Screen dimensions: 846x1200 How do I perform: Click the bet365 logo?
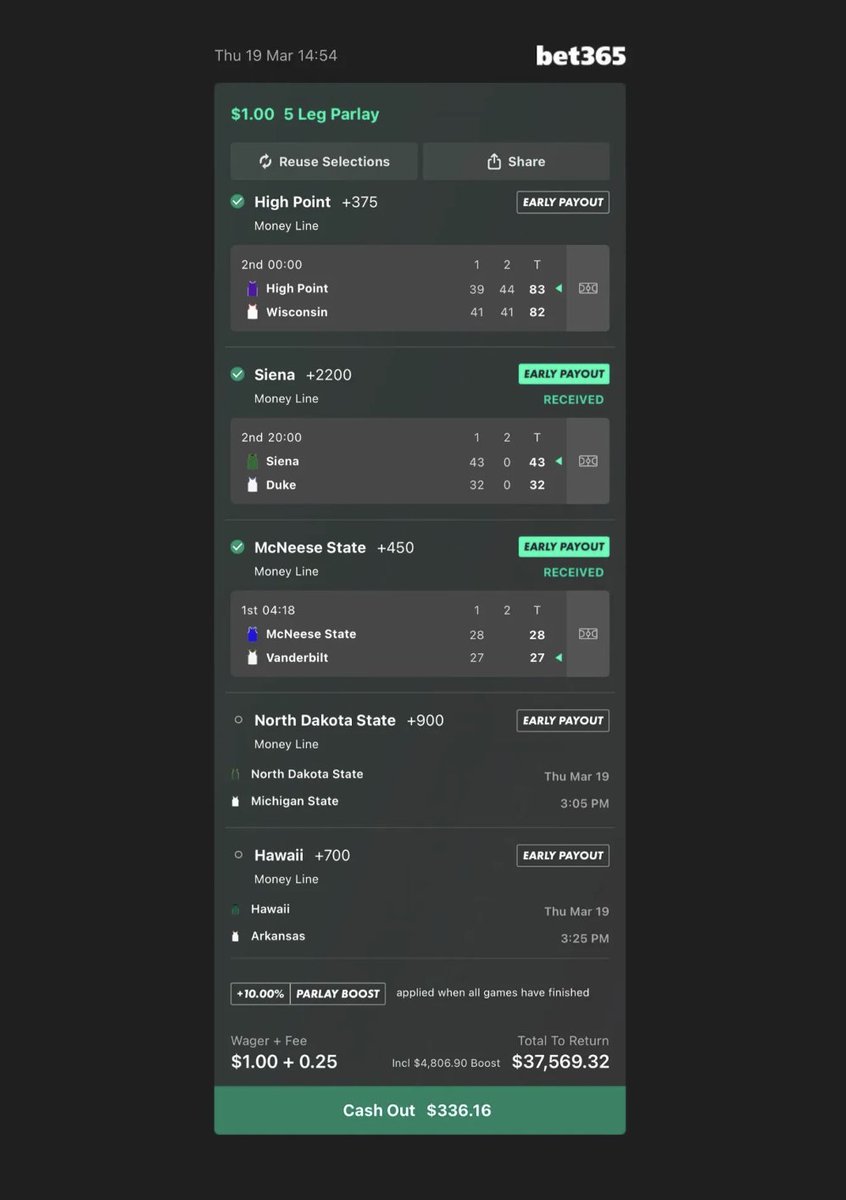581,55
